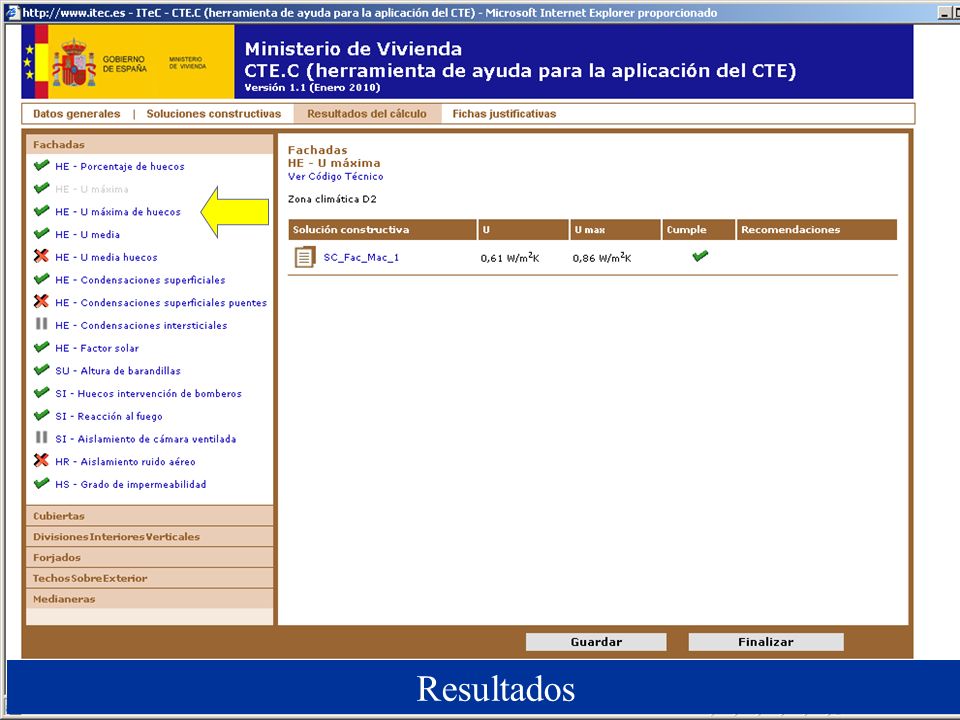The width and height of the screenshot is (960, 720).
Task: Click green check beside Huecos intervención de bomberos
Action: coord(42,392)
